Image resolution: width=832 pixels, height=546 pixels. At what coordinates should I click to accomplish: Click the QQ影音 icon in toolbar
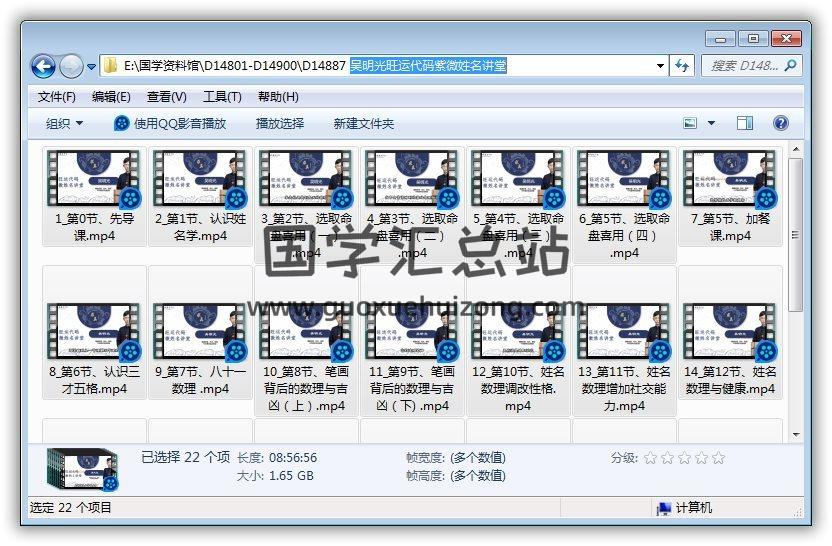coord(122,124)
